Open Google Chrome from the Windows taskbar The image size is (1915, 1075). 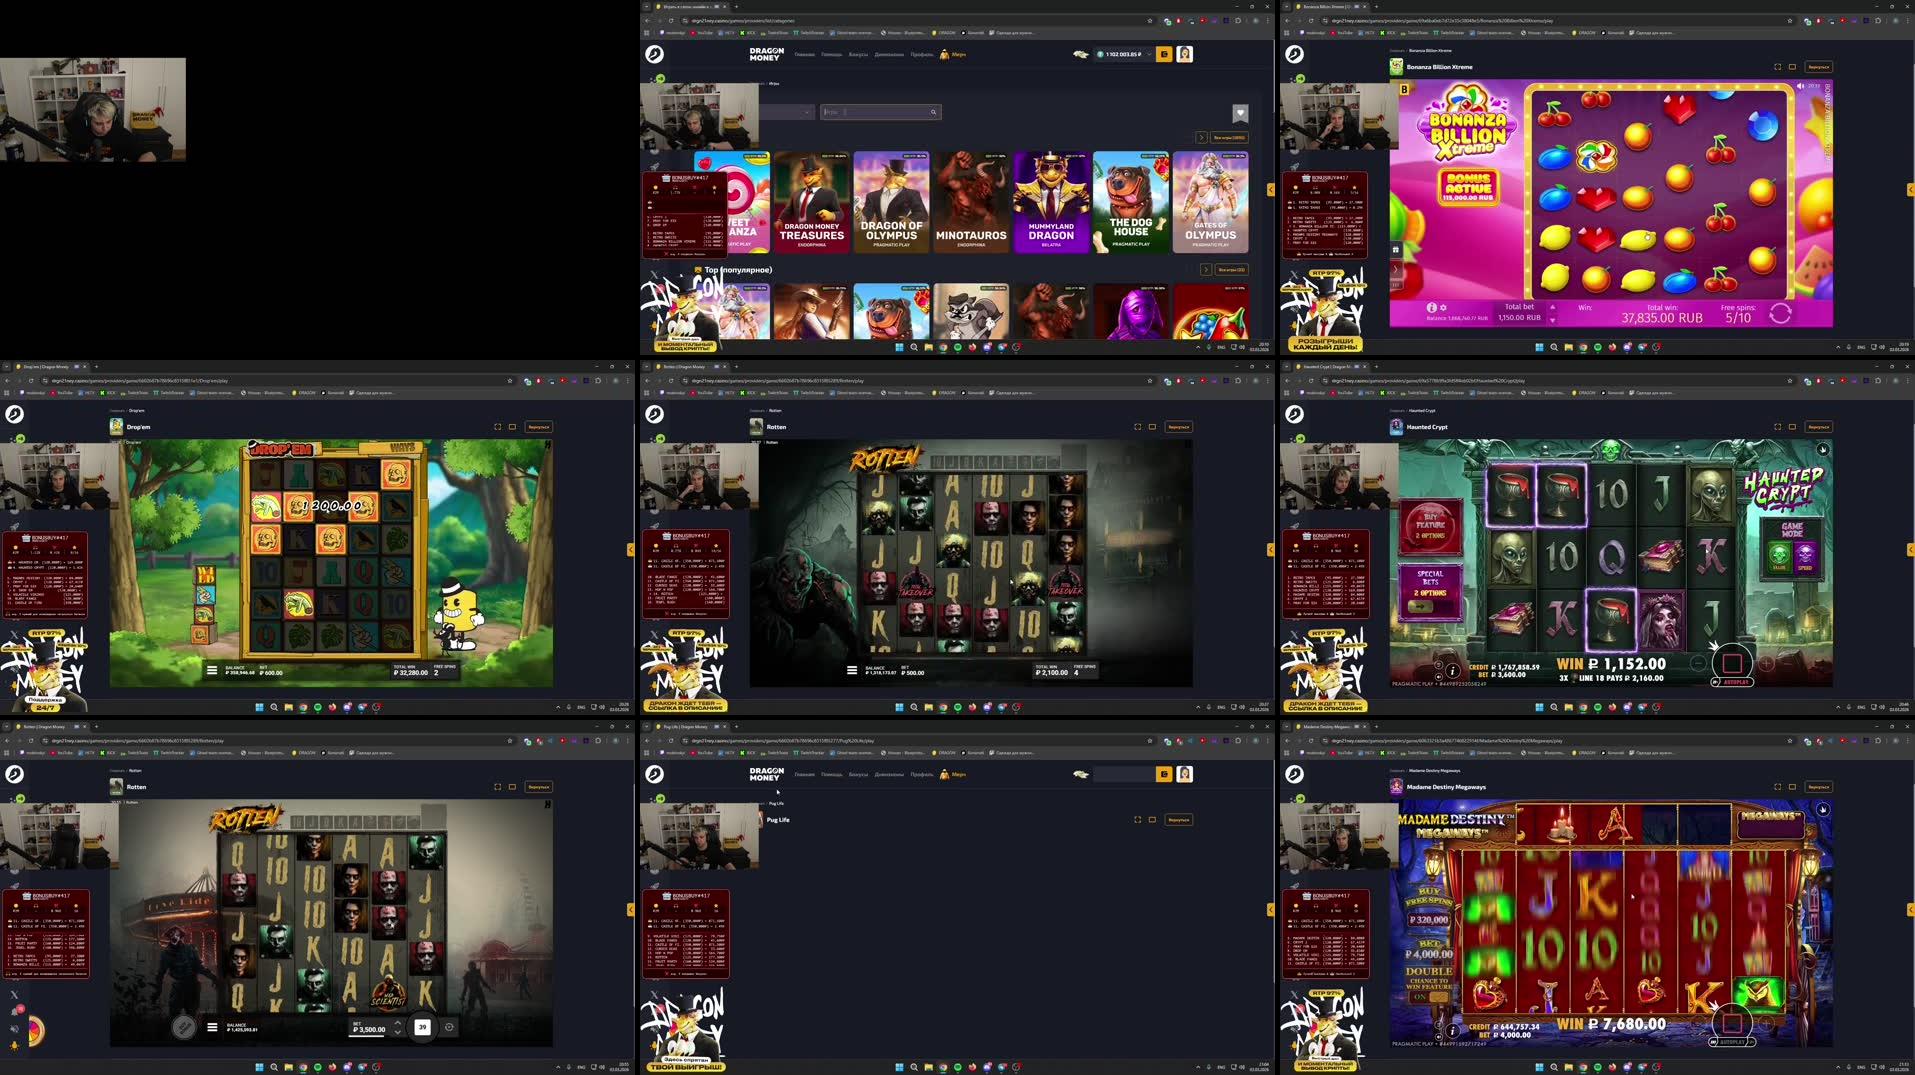tap(943, 1068)
